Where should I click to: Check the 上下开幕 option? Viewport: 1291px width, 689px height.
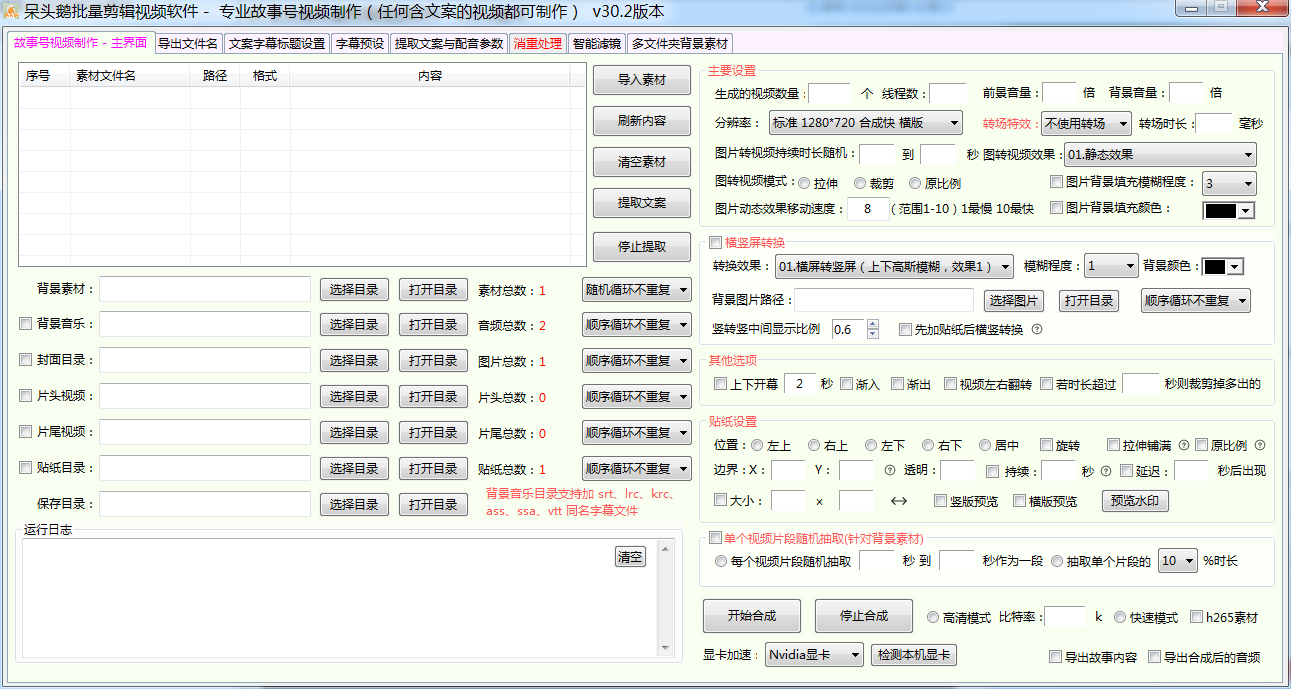tap(721, 384)
